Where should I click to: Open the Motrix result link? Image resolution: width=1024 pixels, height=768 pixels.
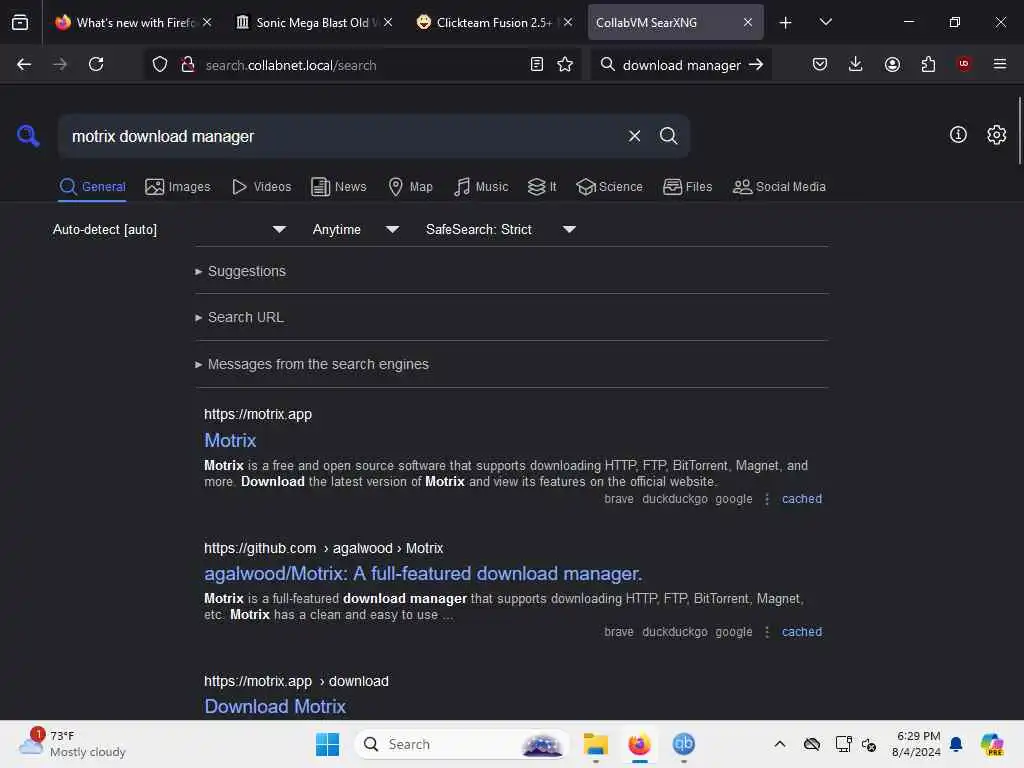230,440
